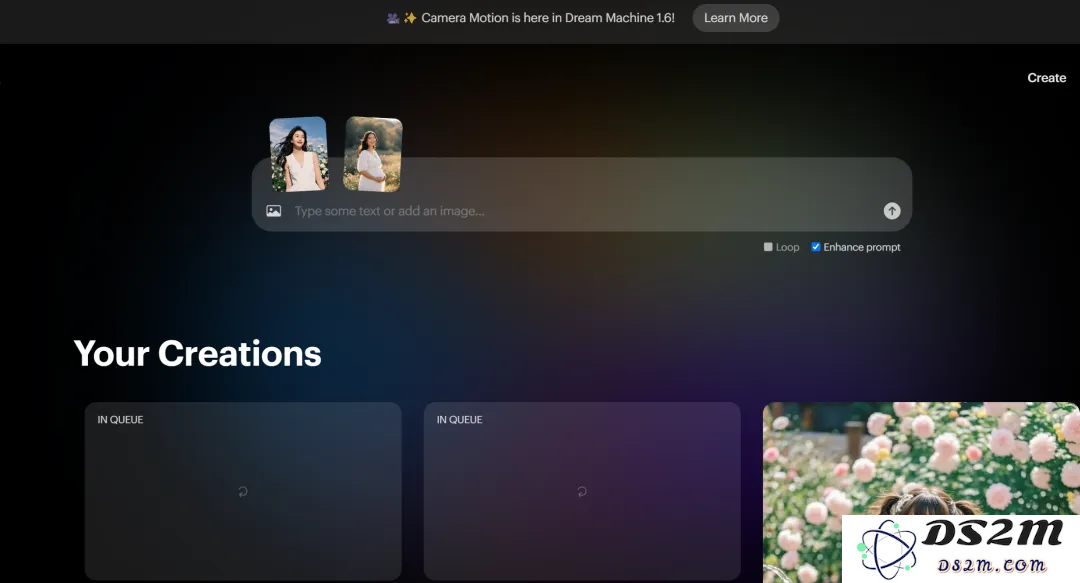Image resolution: width=1080 pixels, height=583 pixels.
Task: Click the sparkles emoji in announcement banner
Action: click(410, 18)
